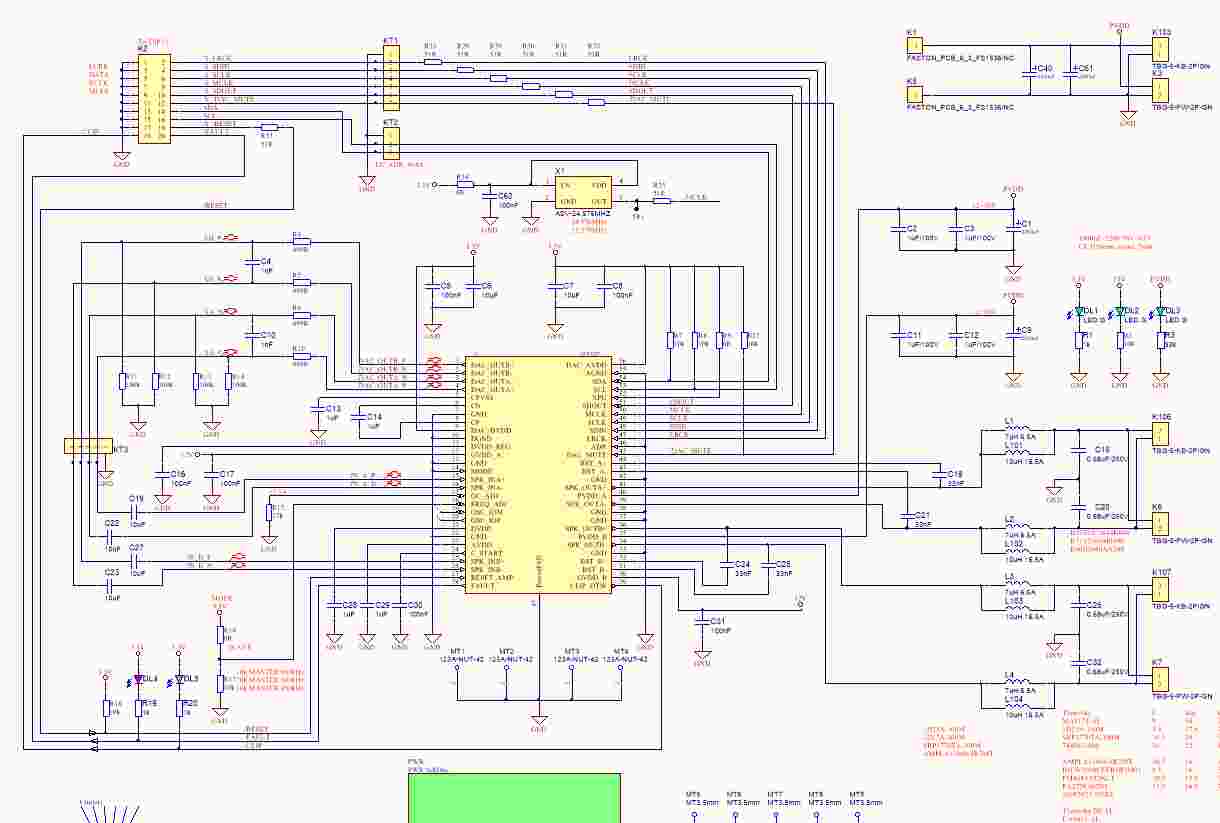Select capacitor C4

pos(250,262)
